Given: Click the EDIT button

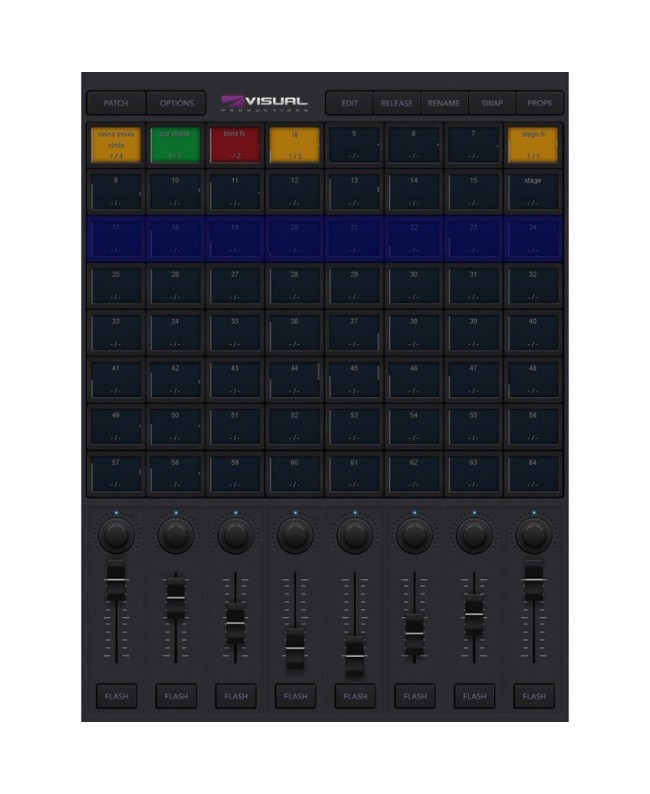Looking at the screenshot, I should coord(350,103).
